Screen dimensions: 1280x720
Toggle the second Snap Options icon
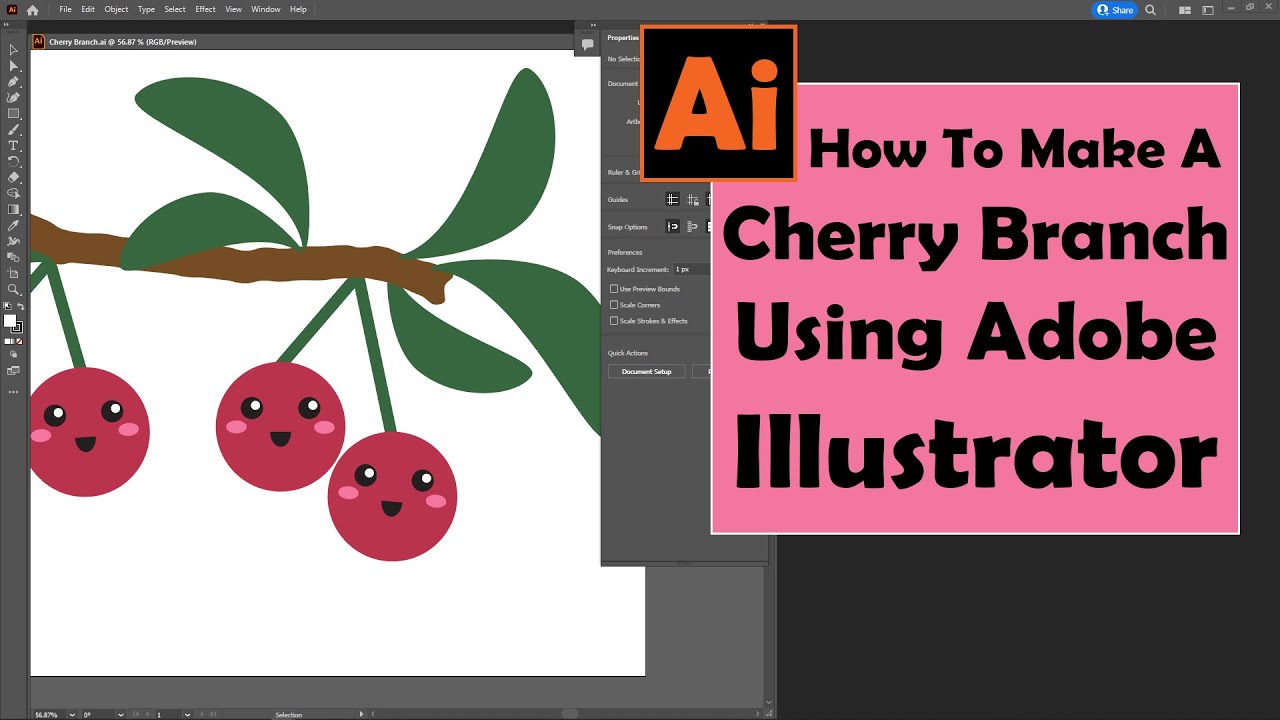point(692,227)
